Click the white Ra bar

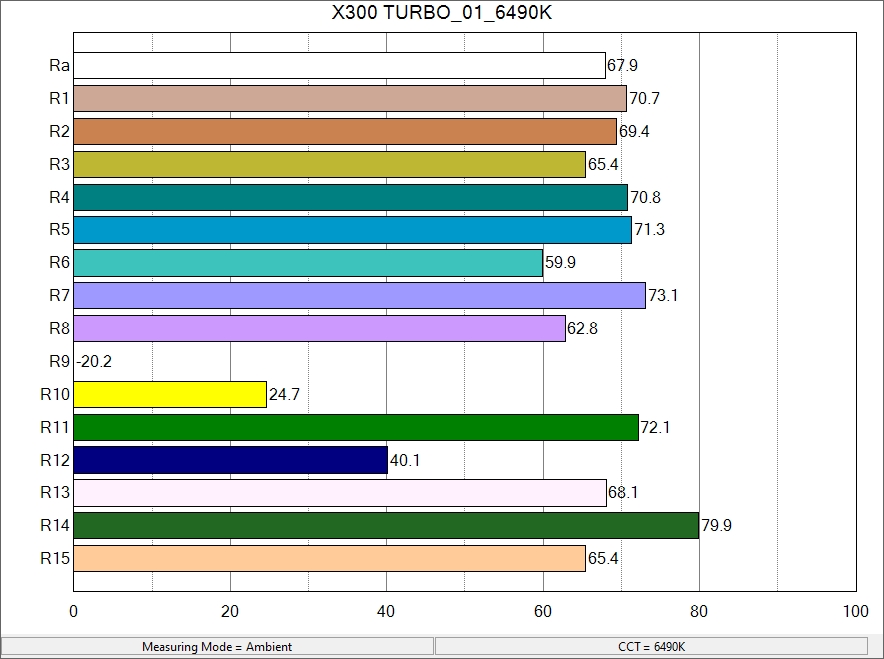[339, 66]
